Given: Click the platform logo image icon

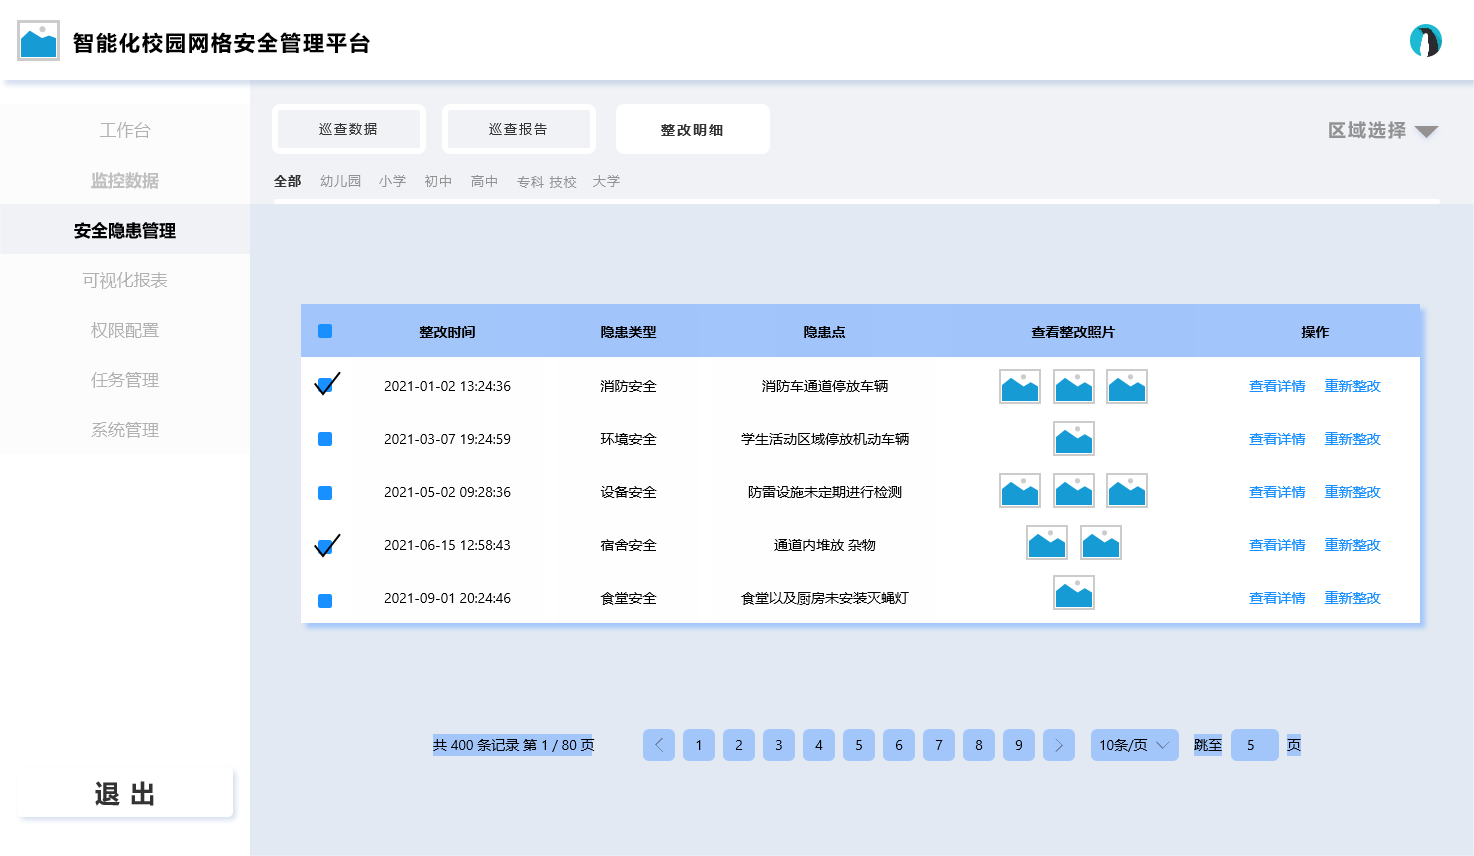Looking at the screenshot, I should [x=38, y=41].
